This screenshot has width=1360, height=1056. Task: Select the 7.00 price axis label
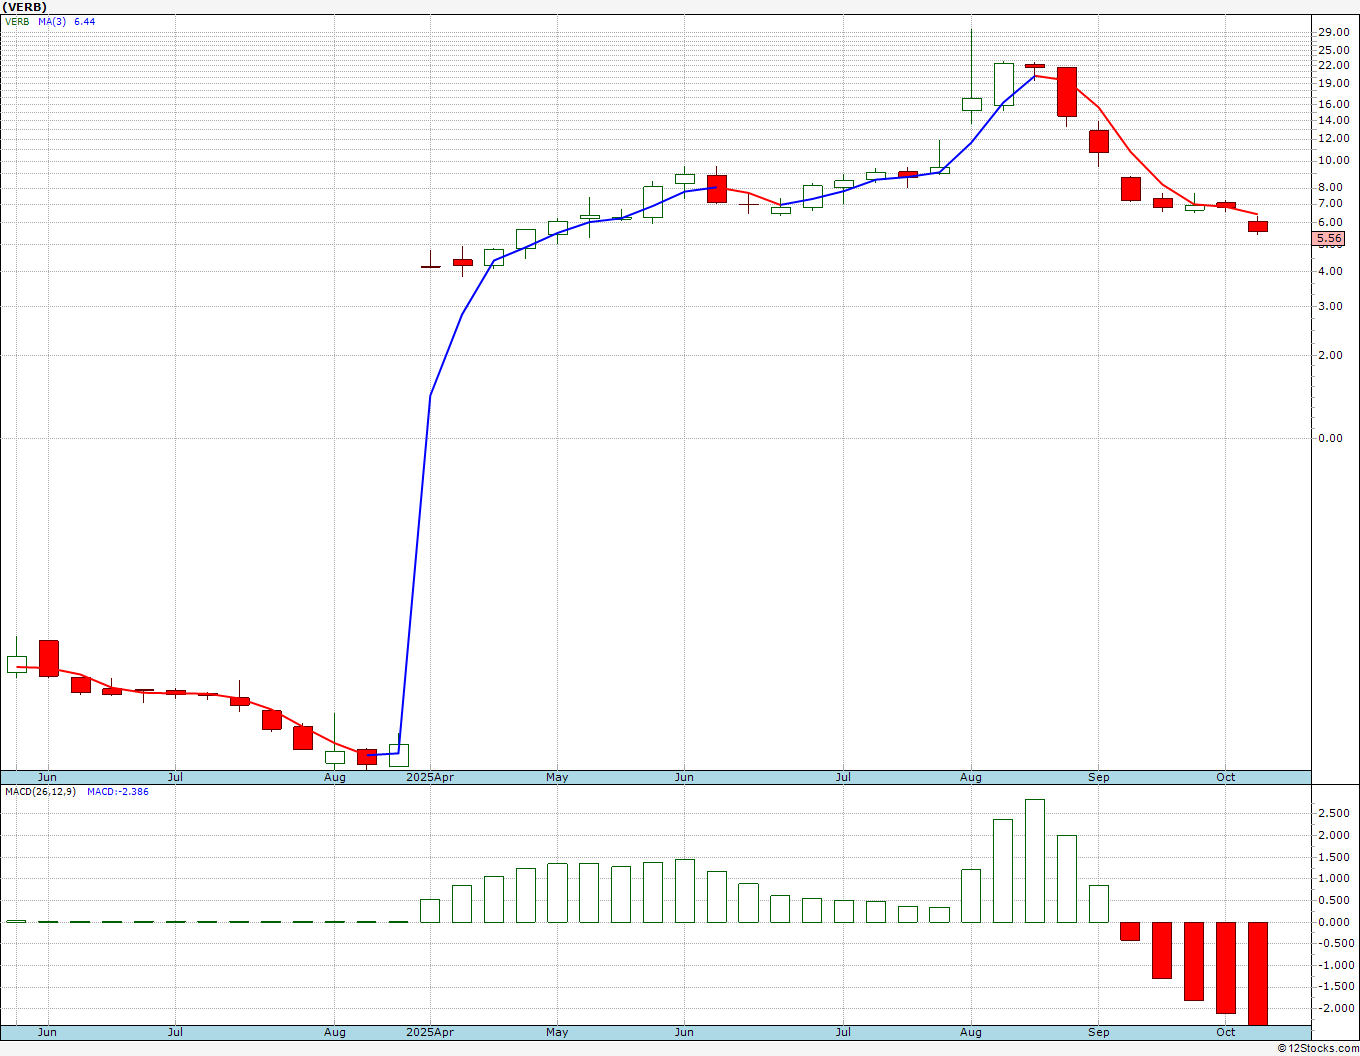click(1332, 203)
